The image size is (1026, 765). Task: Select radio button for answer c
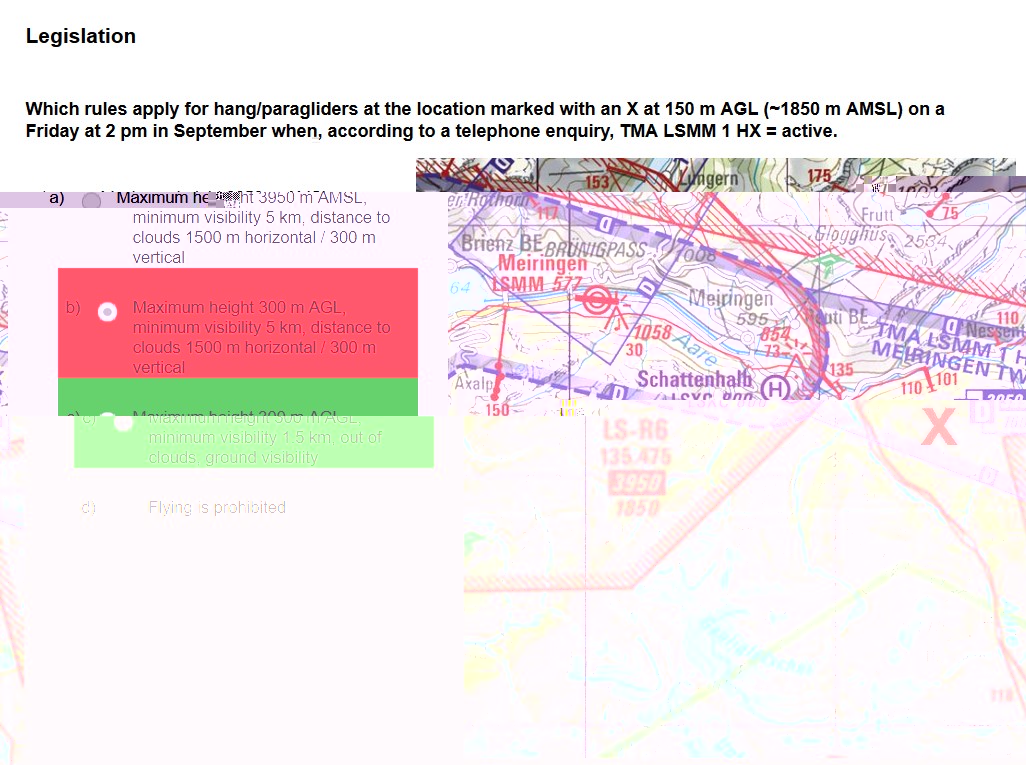point(123,422)
